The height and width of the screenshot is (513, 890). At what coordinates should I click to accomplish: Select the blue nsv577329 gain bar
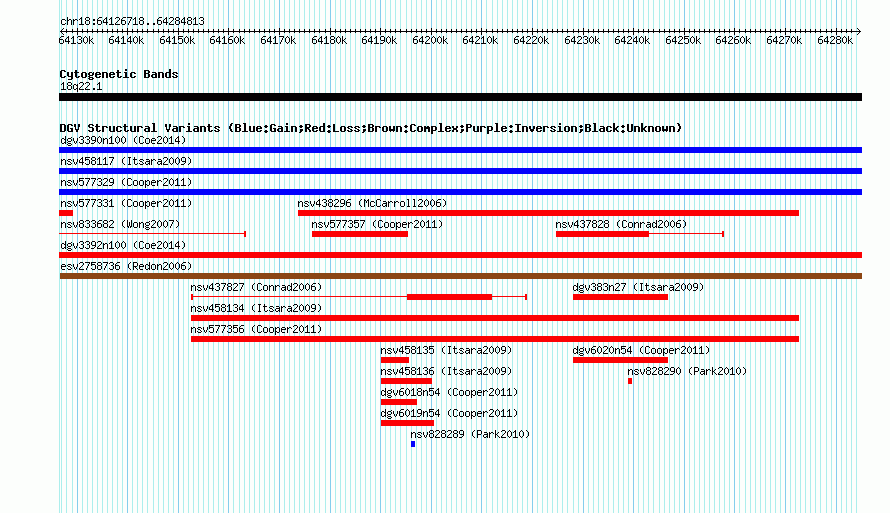460,192
